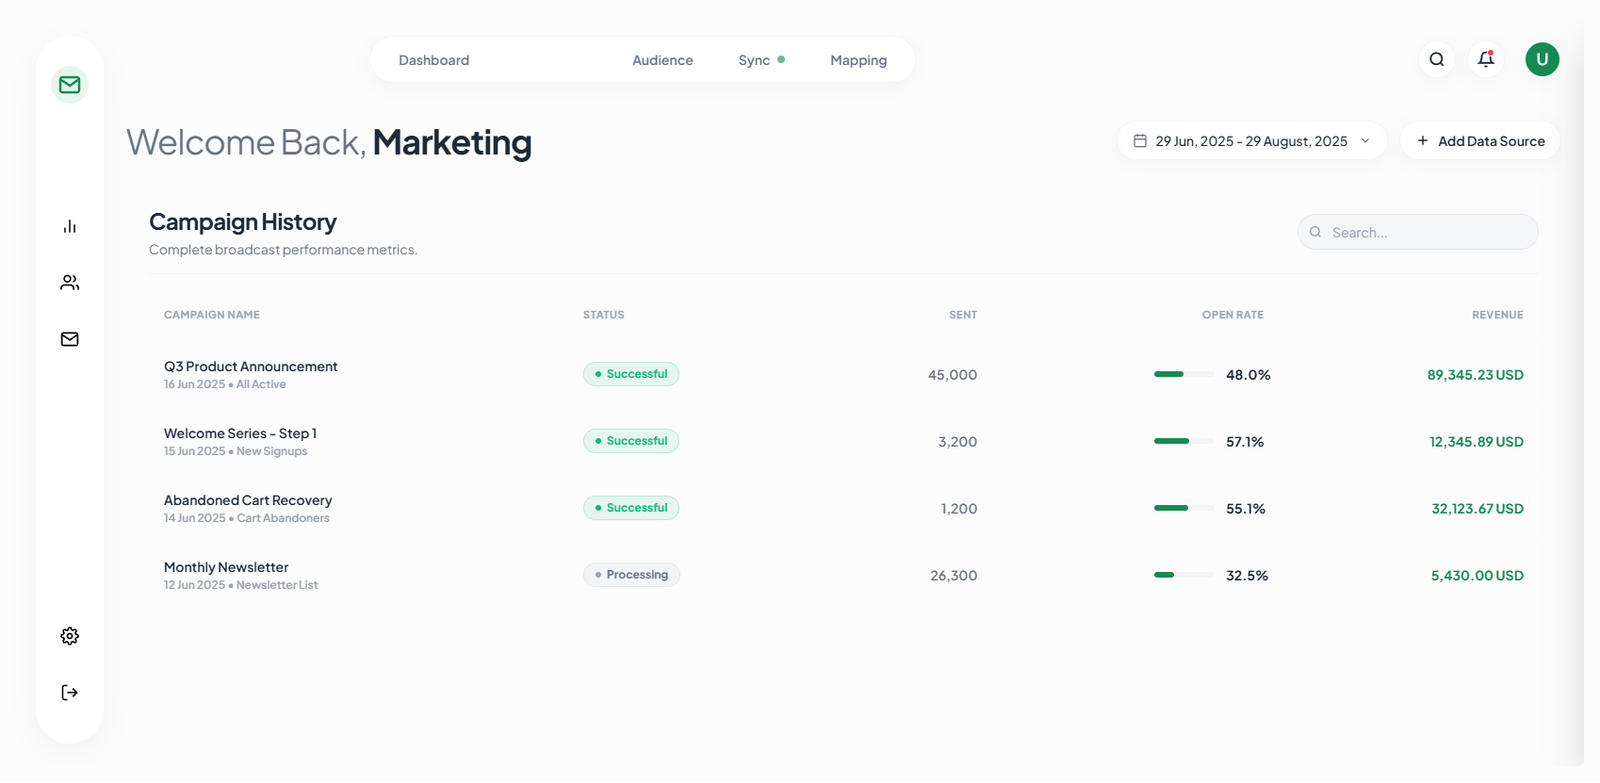The width and height of the screenshot is (1600, 783).
Task: Click the 1,200 sent value
Action: click(959, 509)
